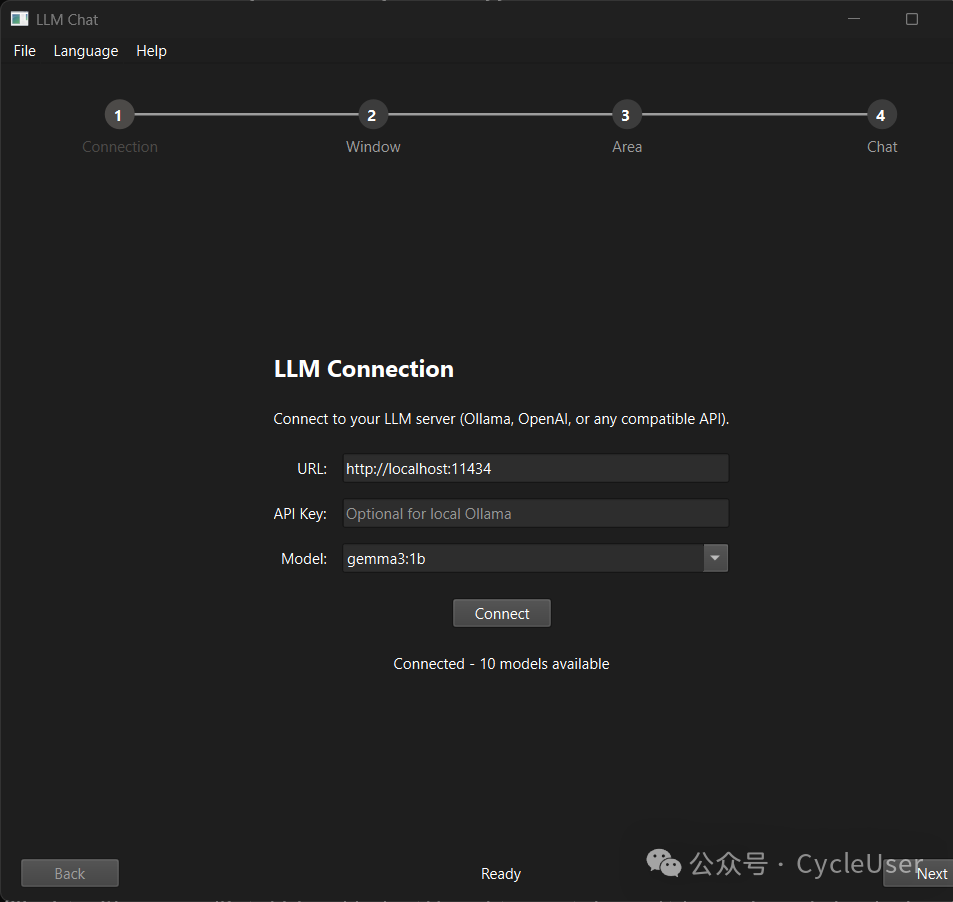Expand the Model dropdown arrow
This screenshot has height=902, width=953.
click(715, 558)
